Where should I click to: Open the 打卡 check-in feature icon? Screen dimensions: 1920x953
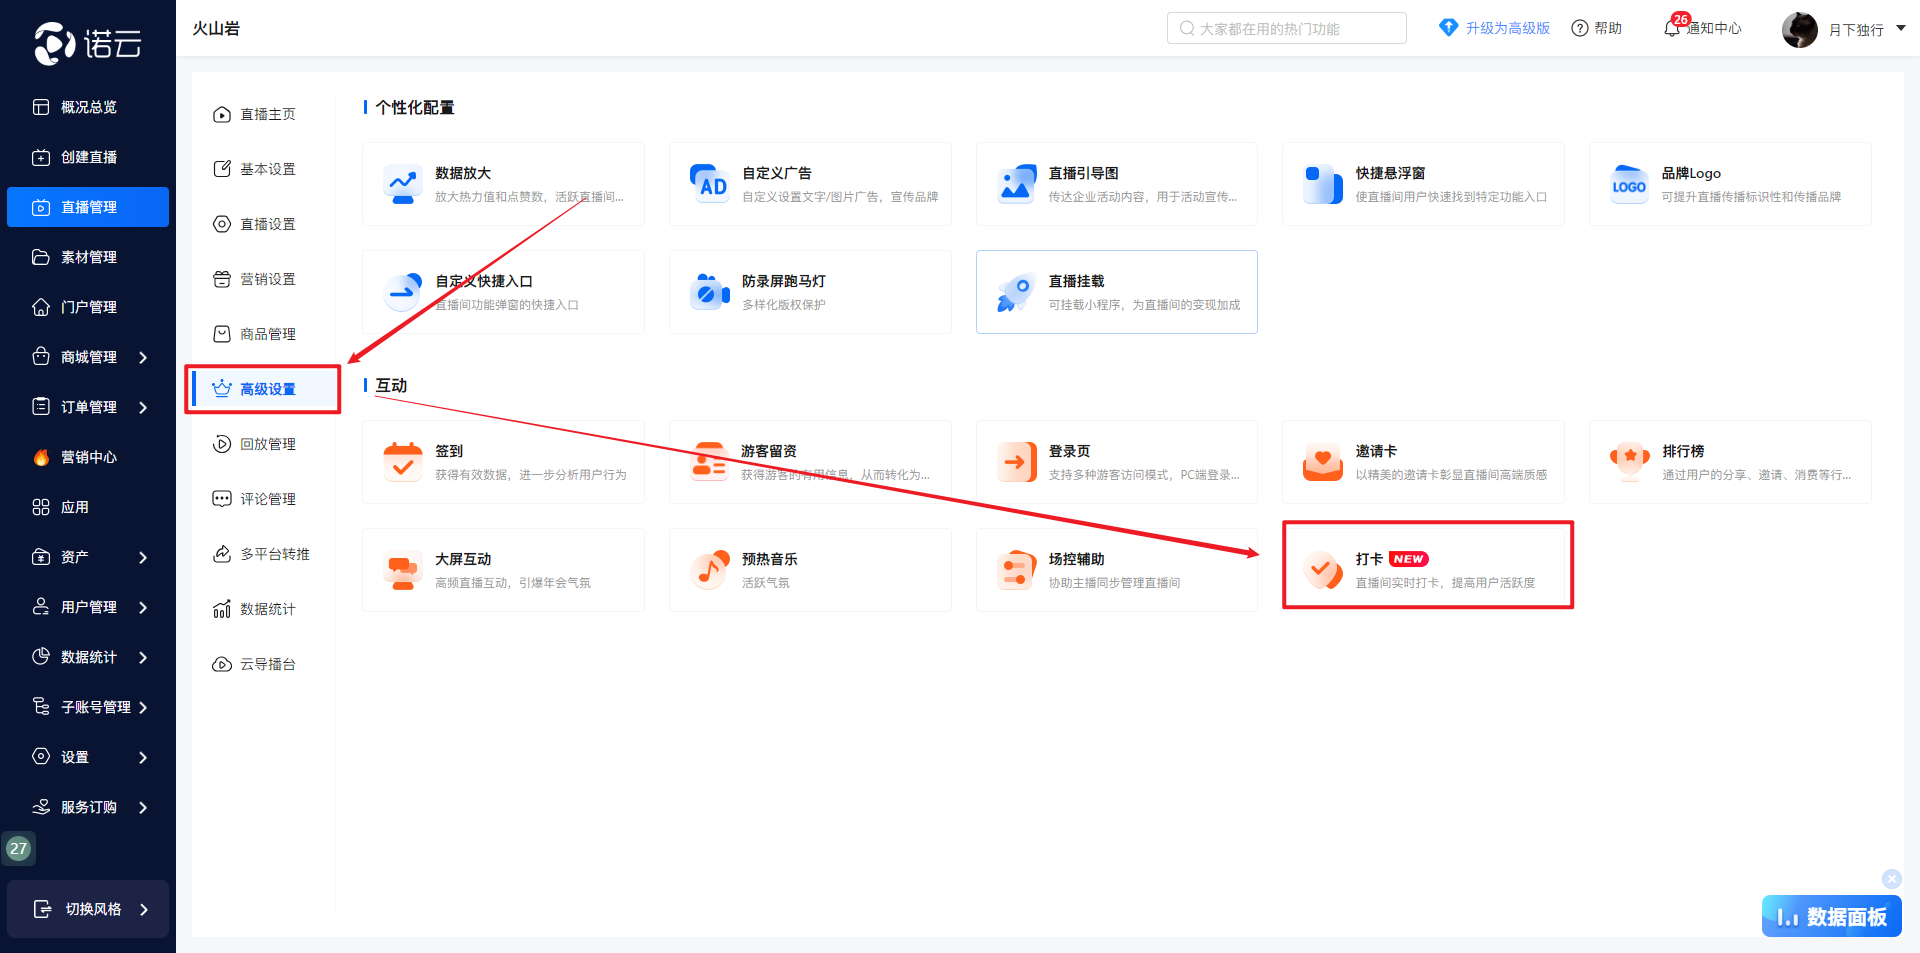click(x=1323, y=570)
